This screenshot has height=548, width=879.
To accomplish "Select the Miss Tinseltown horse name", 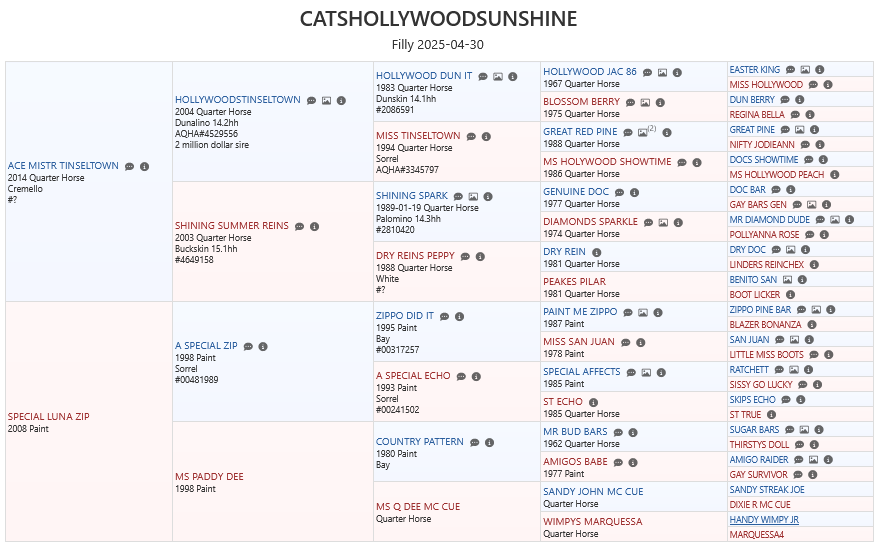I will point(417,136).
